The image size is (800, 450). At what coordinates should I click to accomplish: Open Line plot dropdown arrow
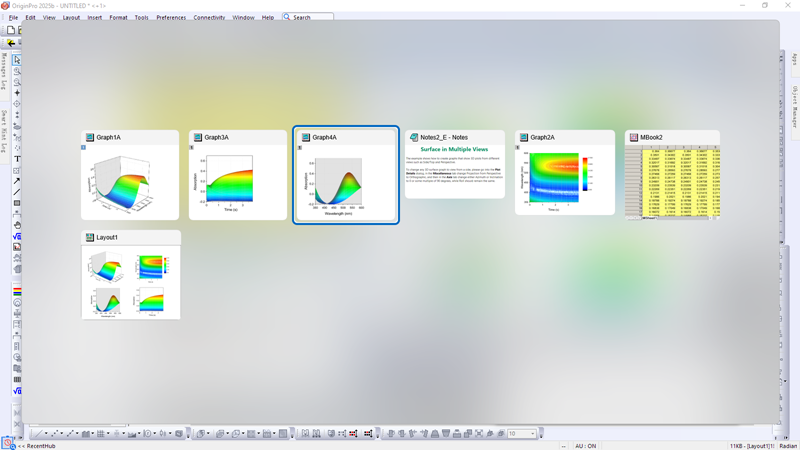coord(46,434)
